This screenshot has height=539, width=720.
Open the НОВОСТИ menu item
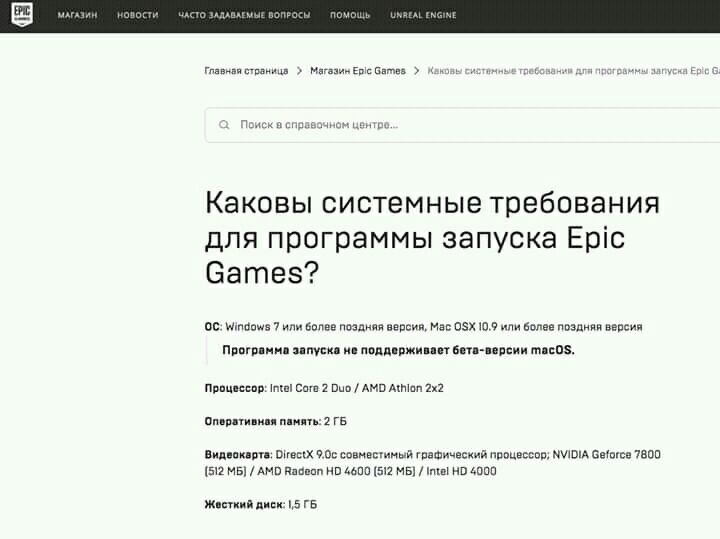(138, 15)
